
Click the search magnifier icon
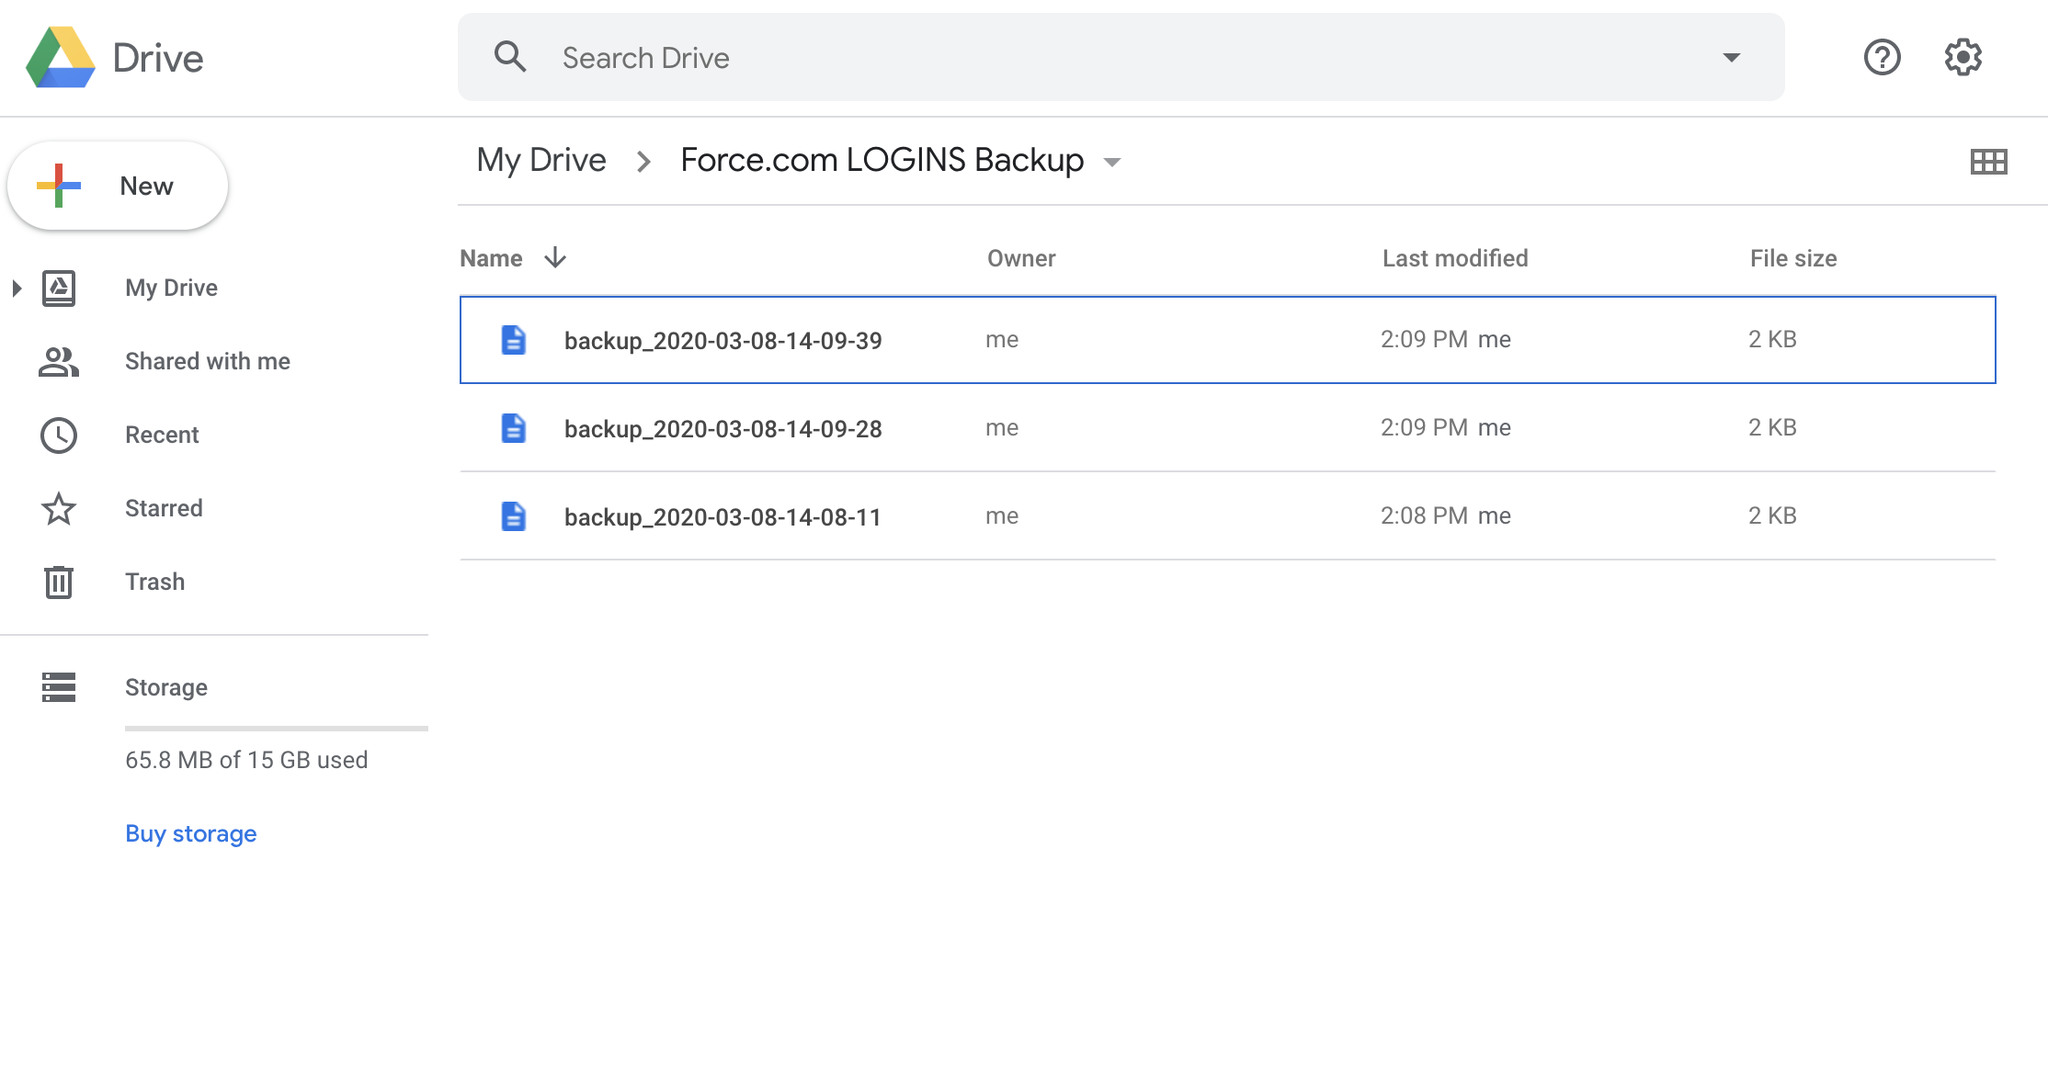(x=510, y=57)
